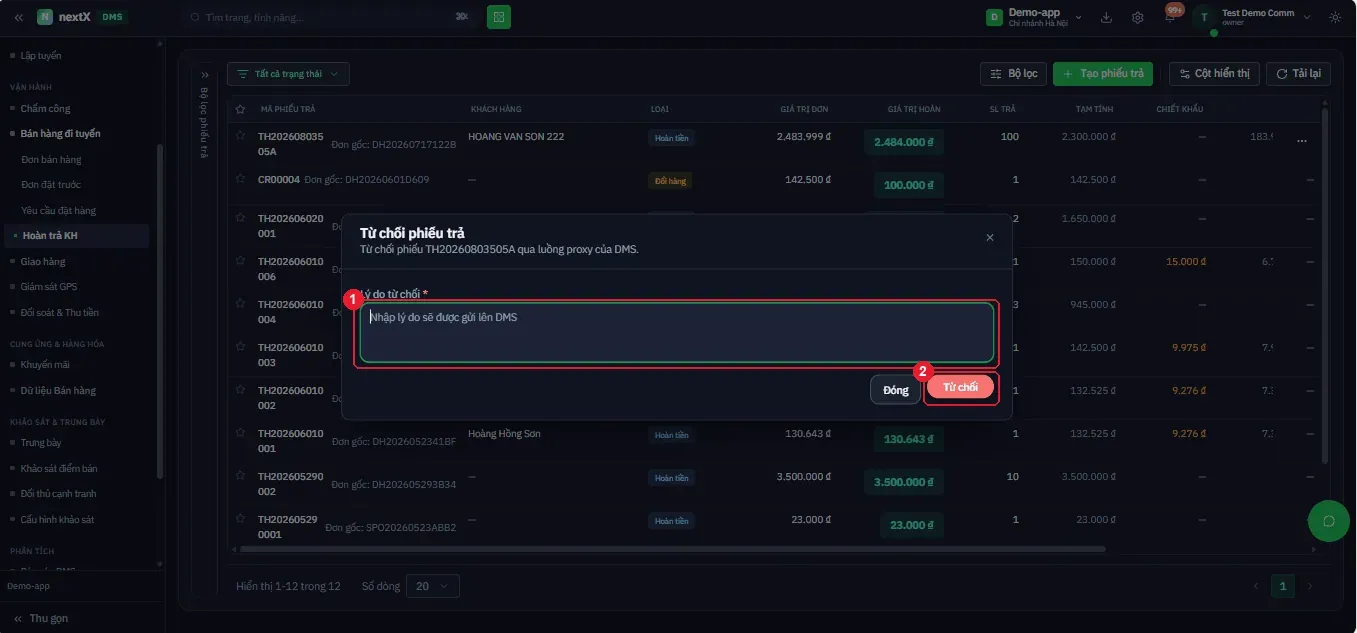Click the Tạo phiếu trả button
Image resolution: width=1357 pixels, height=633 pixels.
click(1103, 74)
